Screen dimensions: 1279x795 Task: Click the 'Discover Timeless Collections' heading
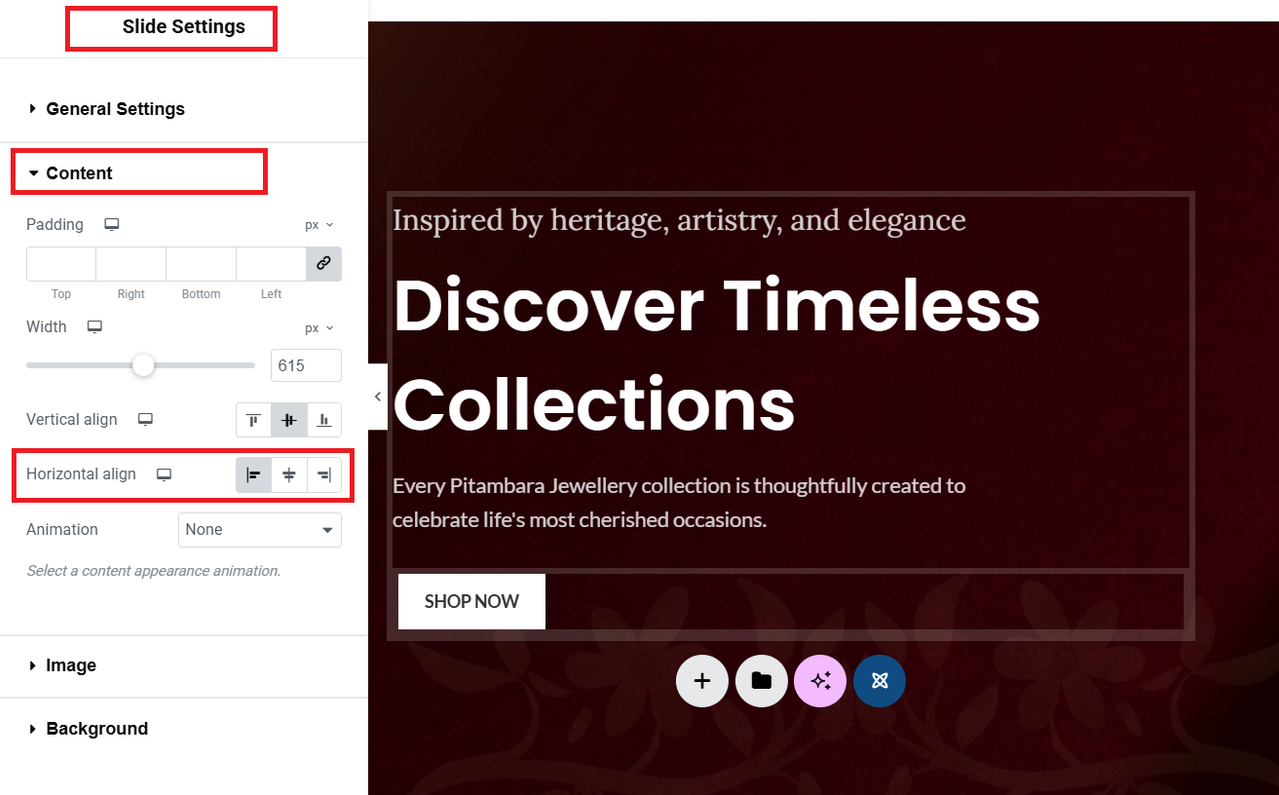717,355
